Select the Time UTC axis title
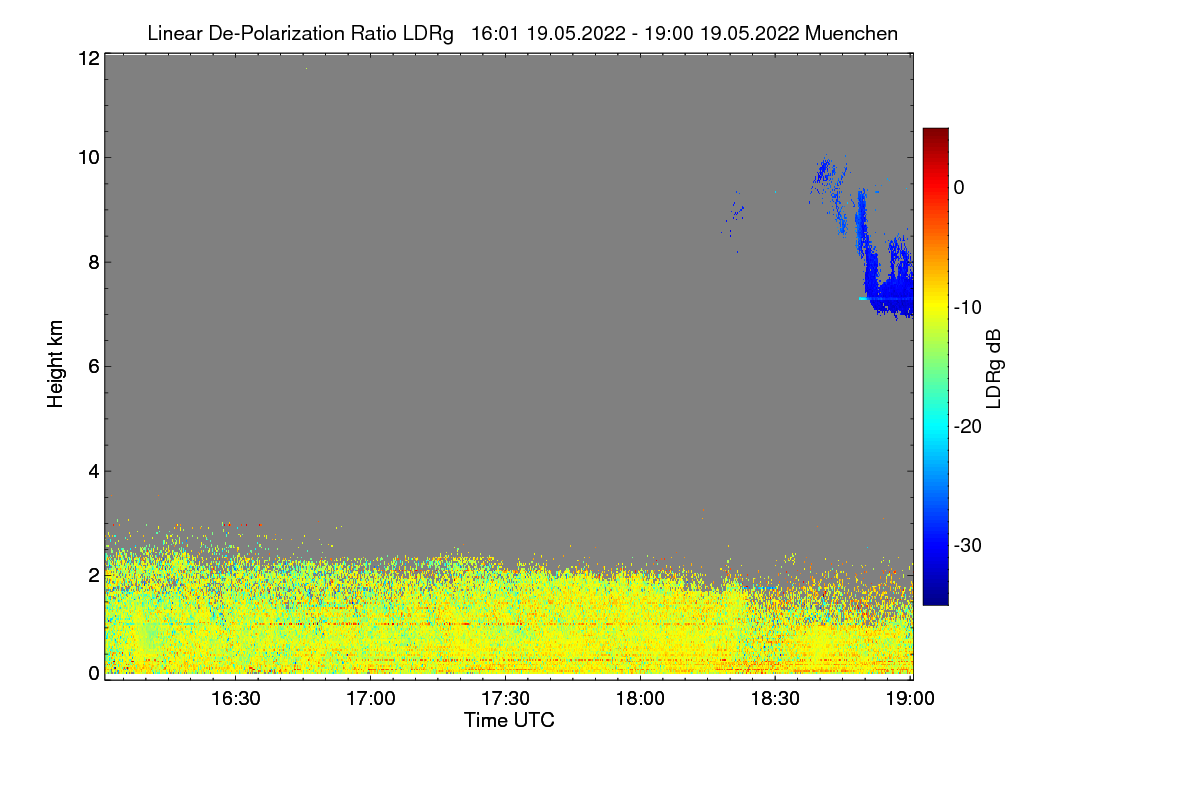Viewport: 1200px width, 800px height. pos(509,720)
